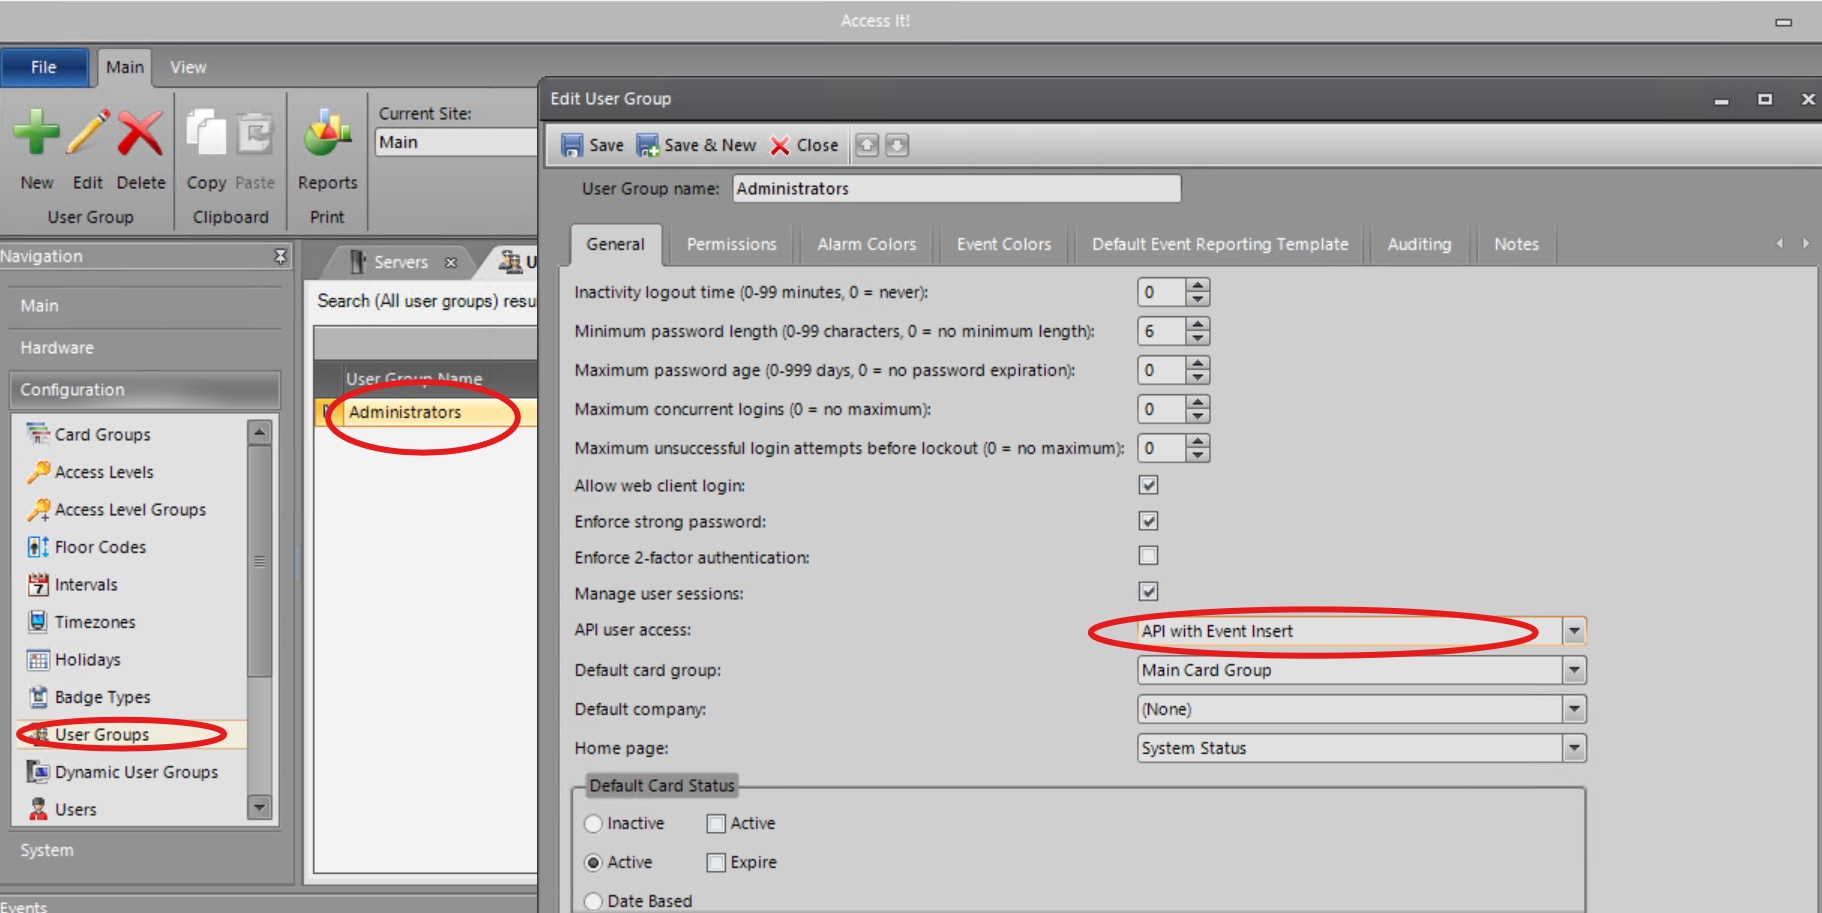Image resolution: width=1822 pixels, height=913 pixels.
Task: Switch to the Permissions tab
Action: [731, 244]
